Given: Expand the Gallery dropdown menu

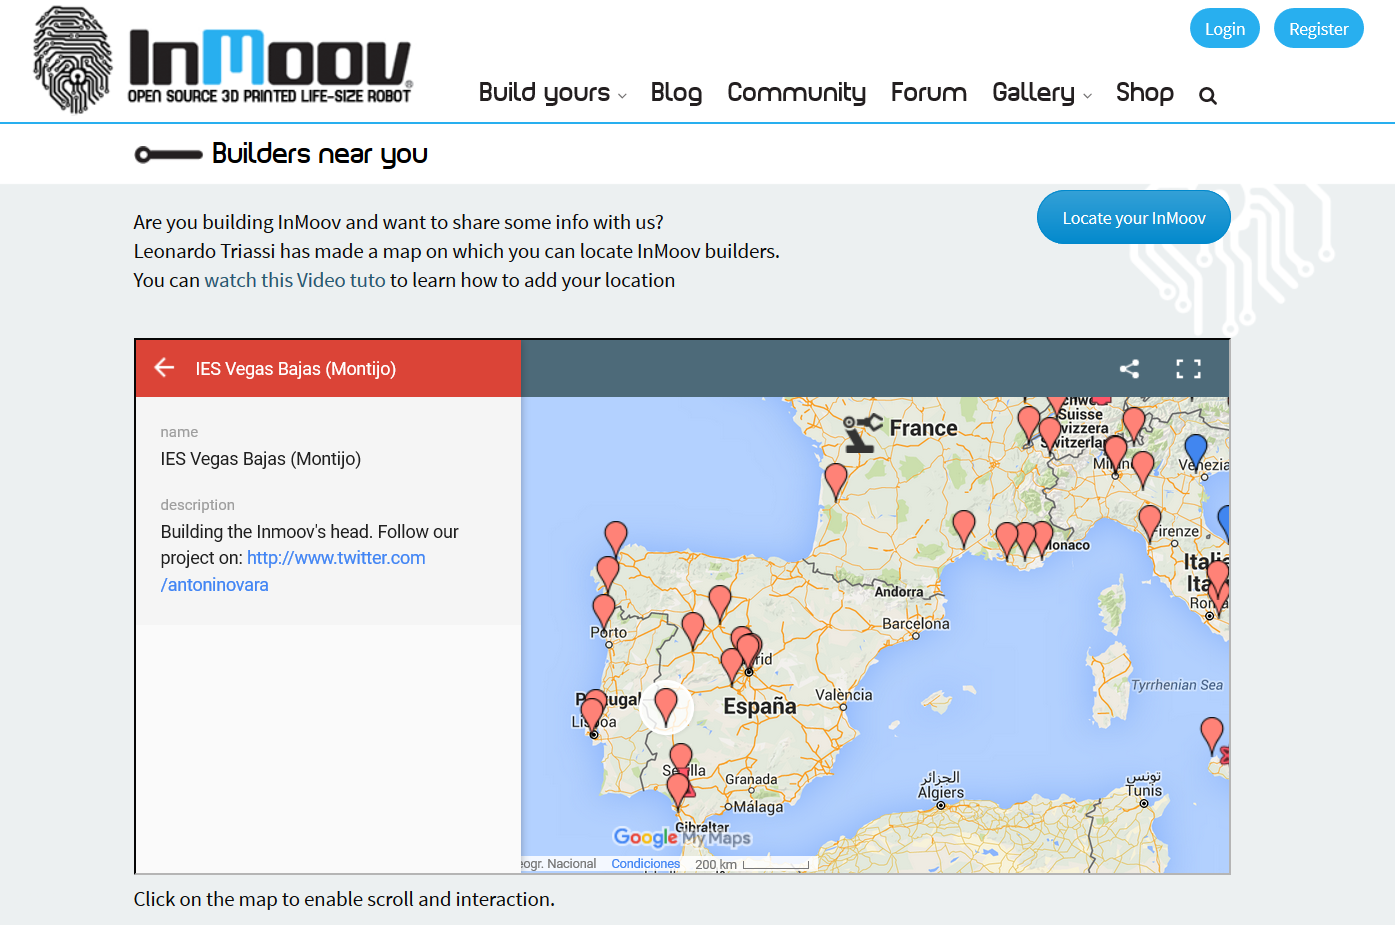Looking at the screenshot, I should 1041,93.
